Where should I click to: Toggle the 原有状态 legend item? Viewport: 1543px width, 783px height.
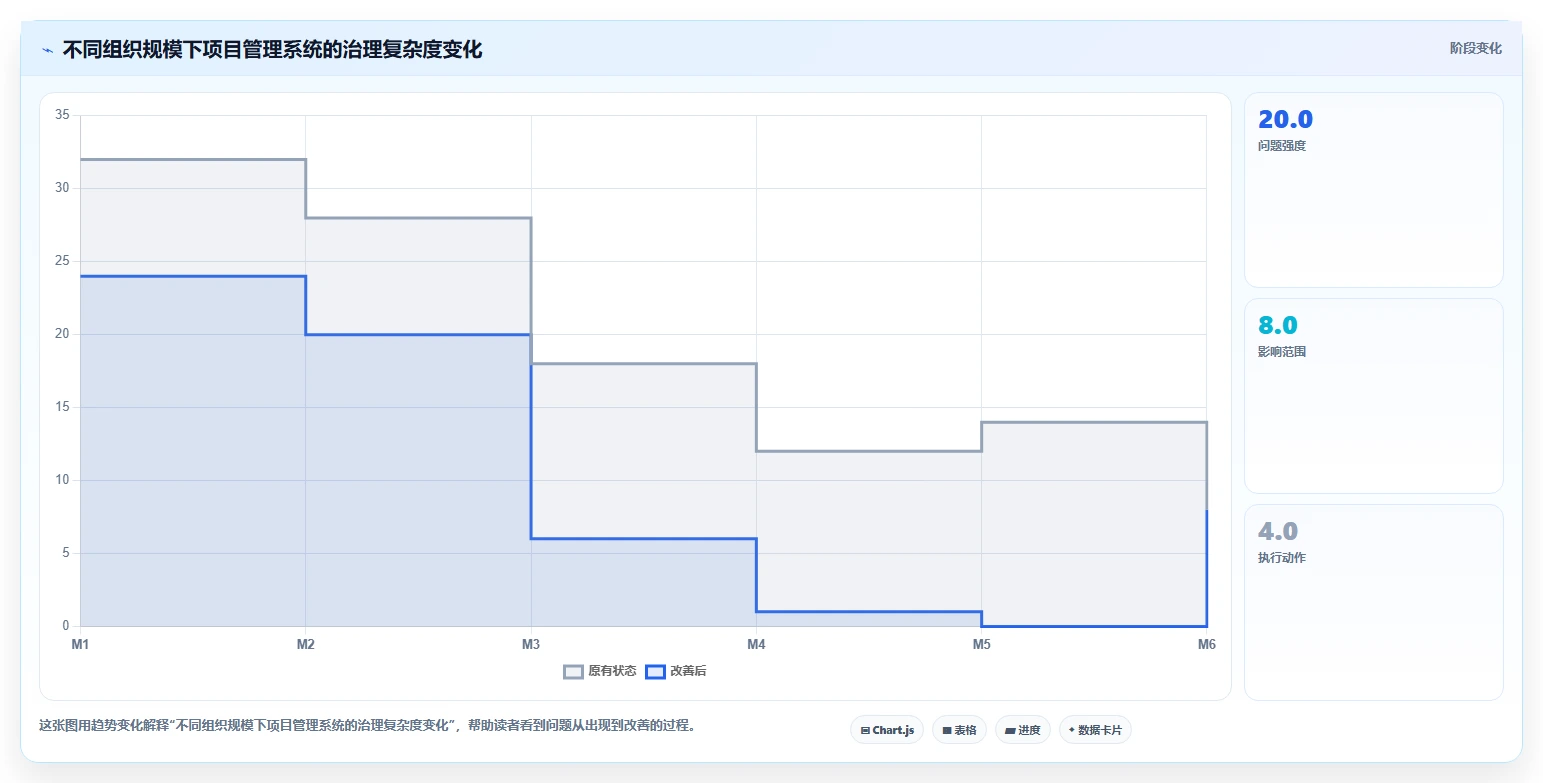click(x=600, y=671)
